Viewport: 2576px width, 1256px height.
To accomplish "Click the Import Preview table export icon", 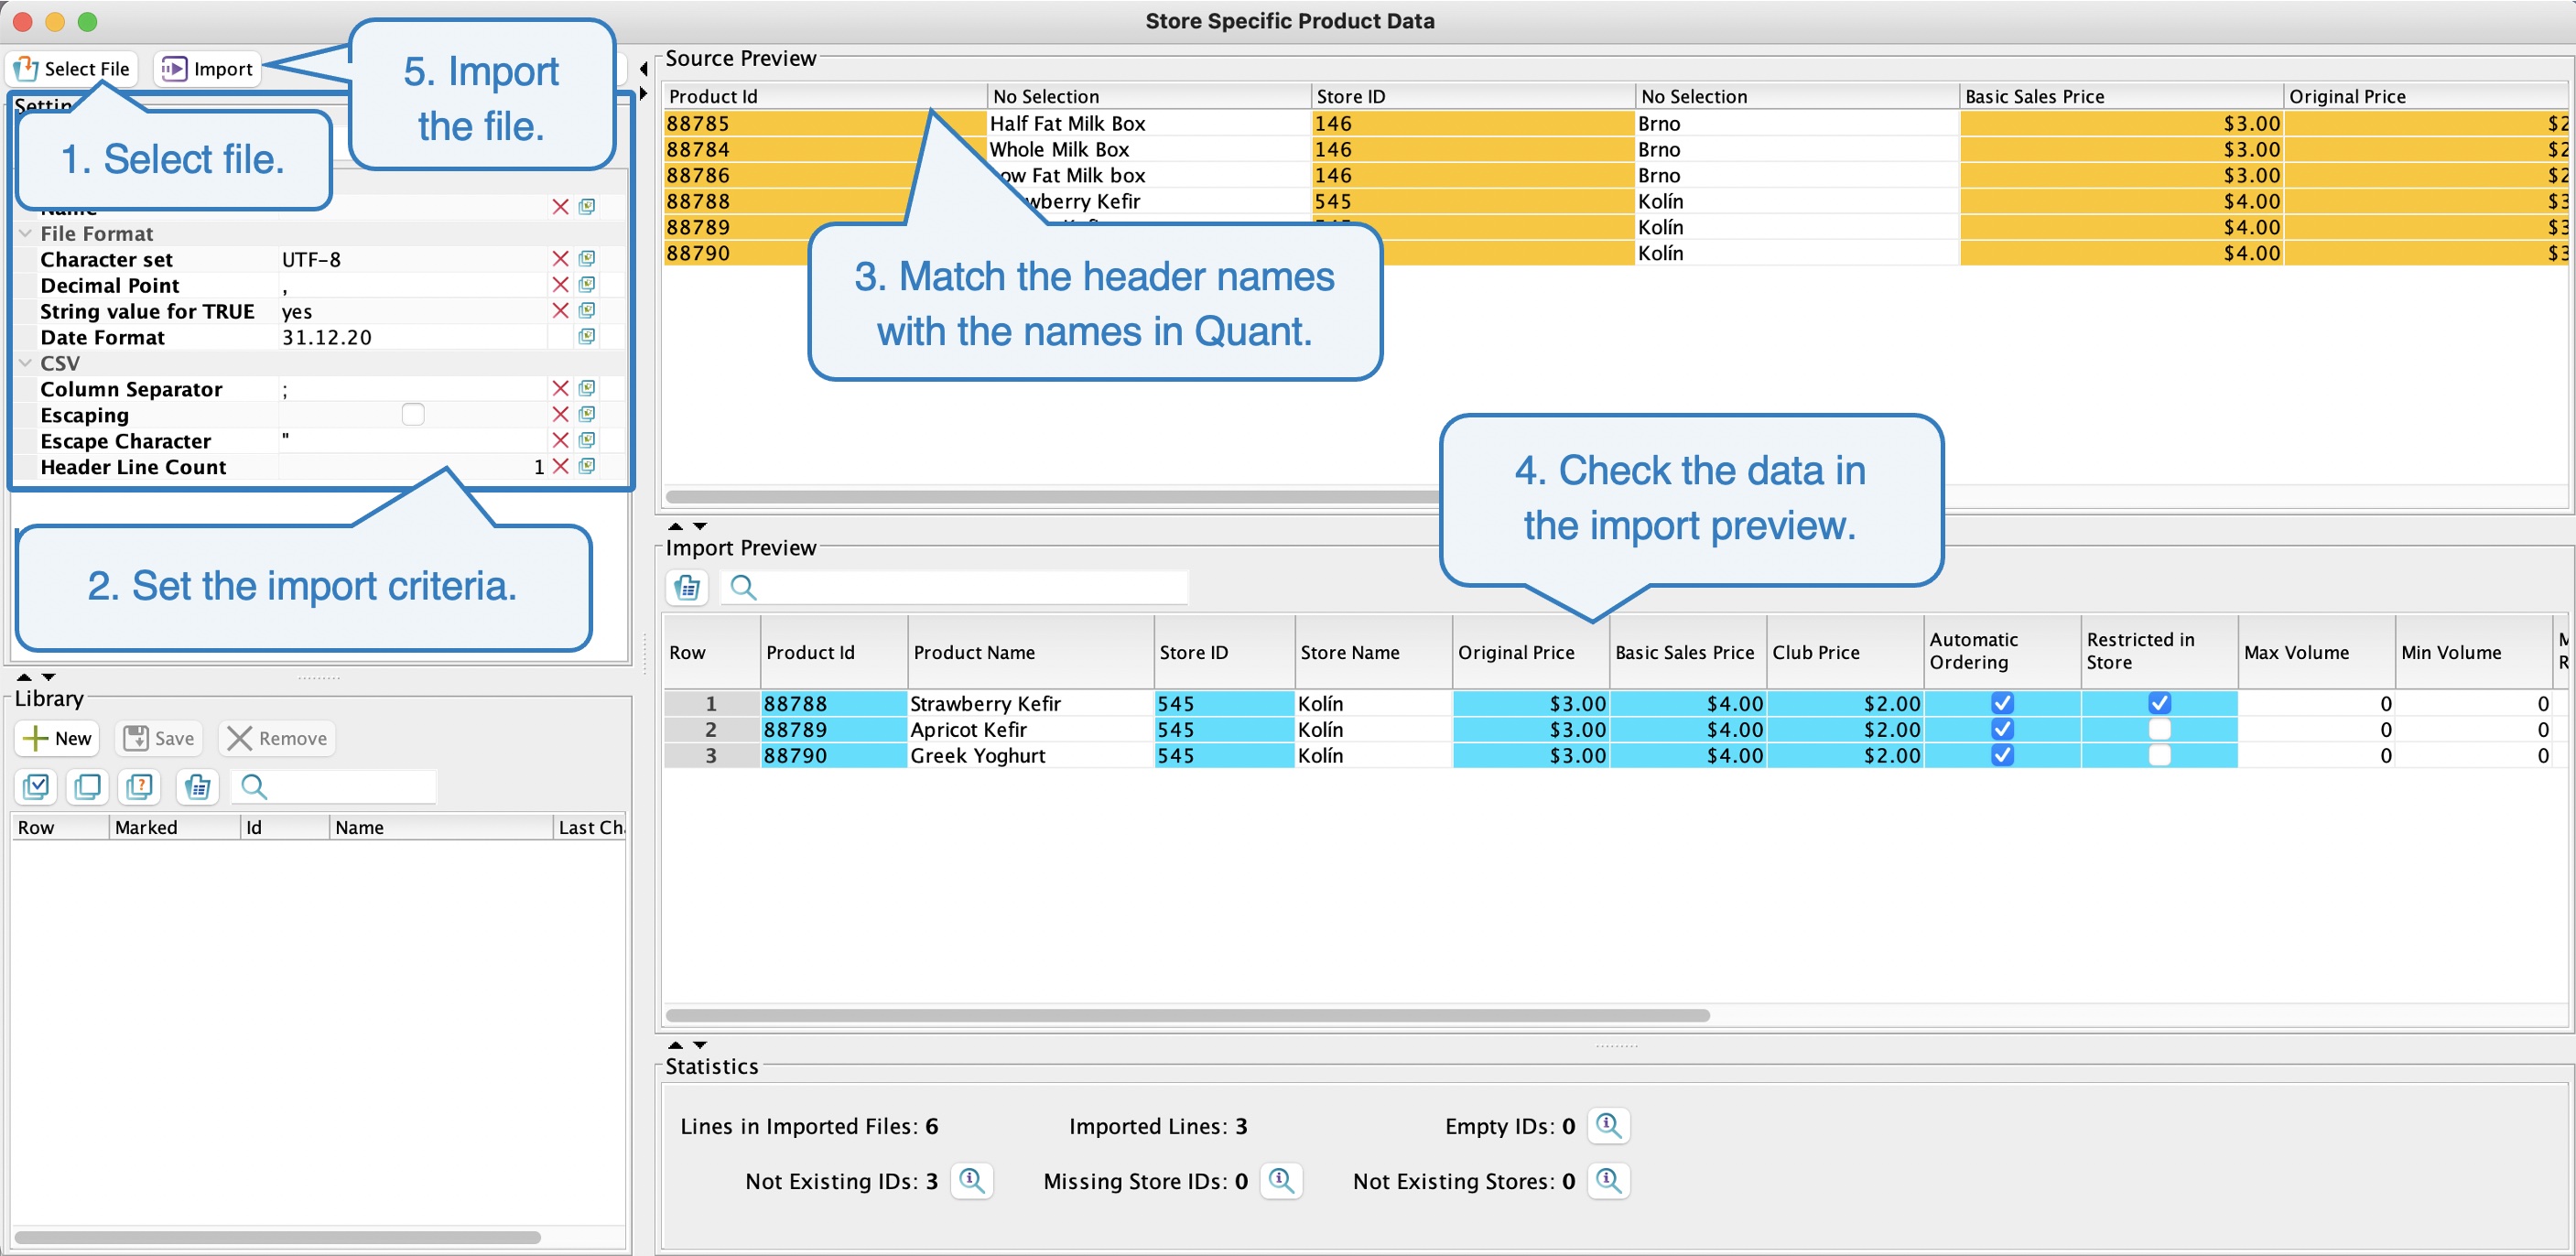I will [x=687, y=587].
